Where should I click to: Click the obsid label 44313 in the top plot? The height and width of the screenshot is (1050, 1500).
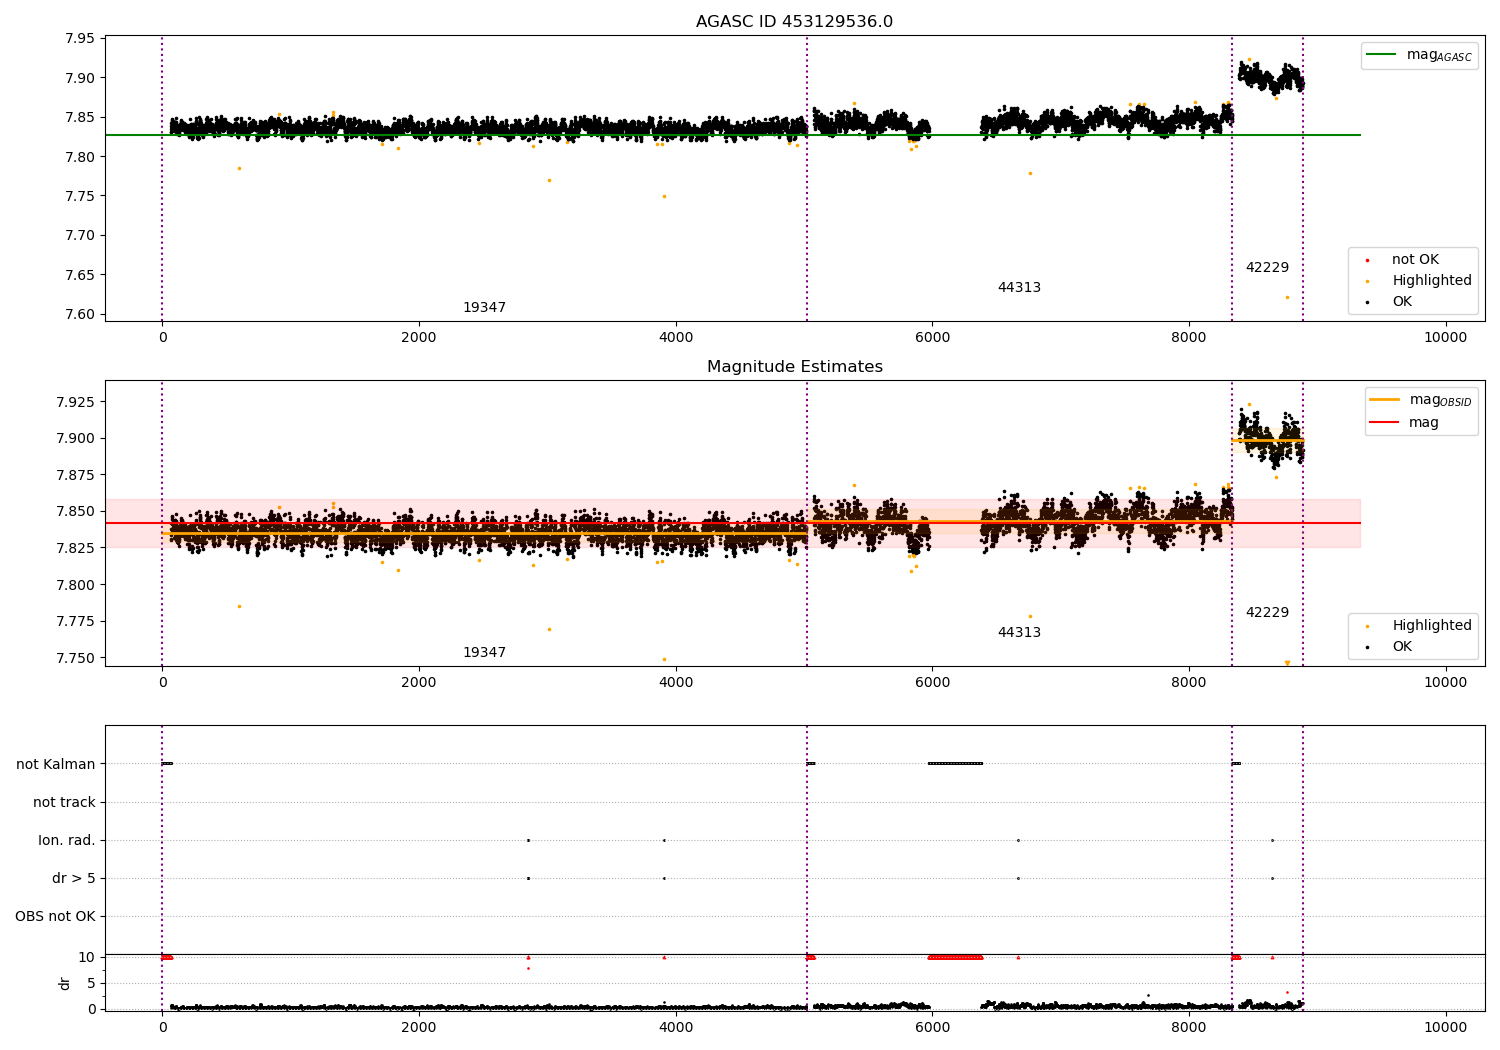(x=1019, y=288)
